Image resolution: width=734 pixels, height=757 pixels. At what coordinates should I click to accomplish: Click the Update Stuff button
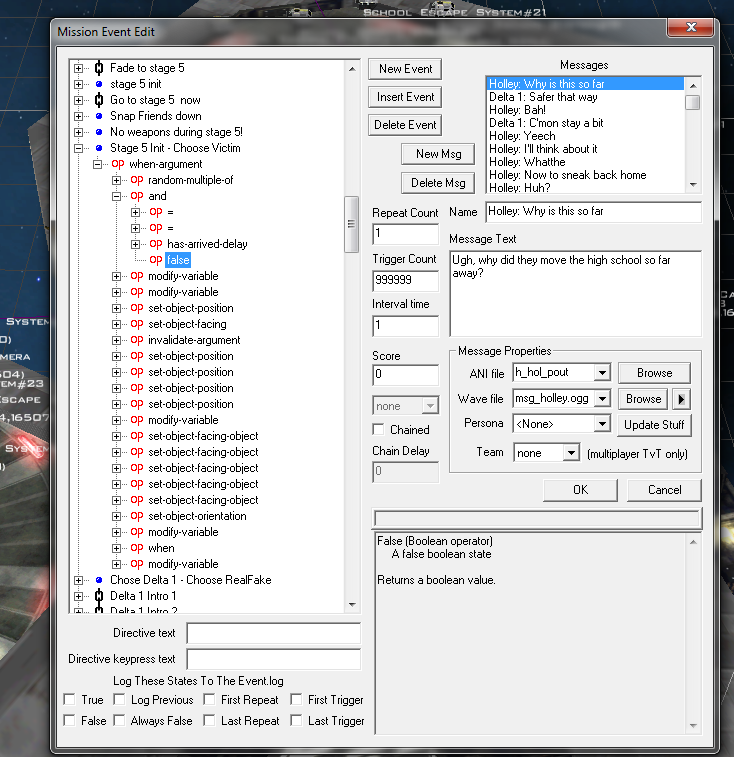coord(654,425)
